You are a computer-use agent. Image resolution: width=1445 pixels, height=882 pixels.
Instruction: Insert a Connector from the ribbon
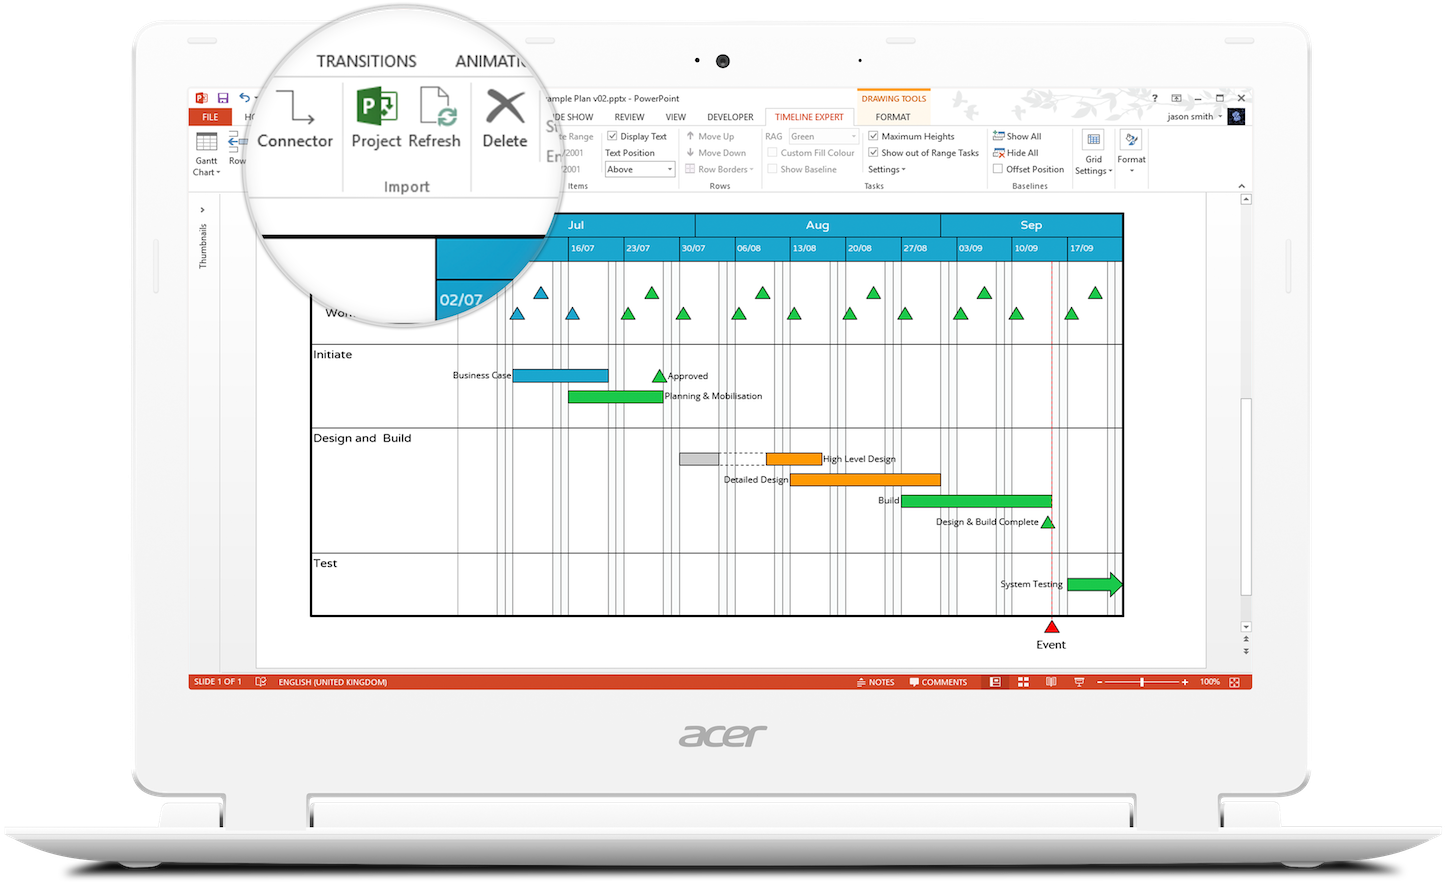tap(294, 110)
